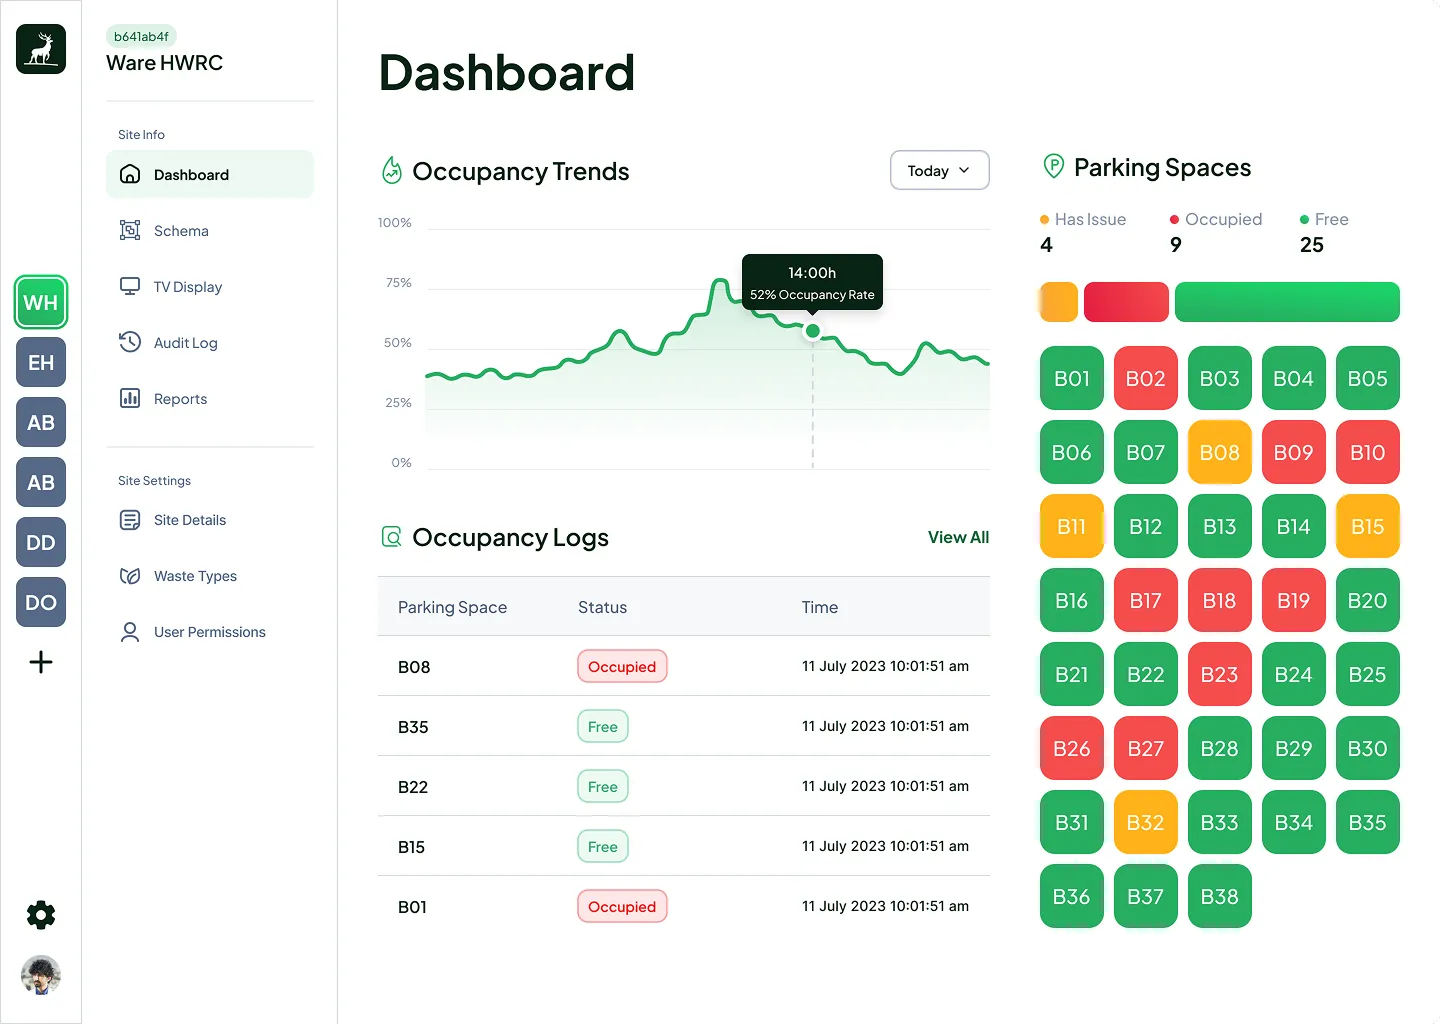Click the green Free bar segment
The width and height of the screenshot is (1440, 1024).
click(x=1287, y=302)
